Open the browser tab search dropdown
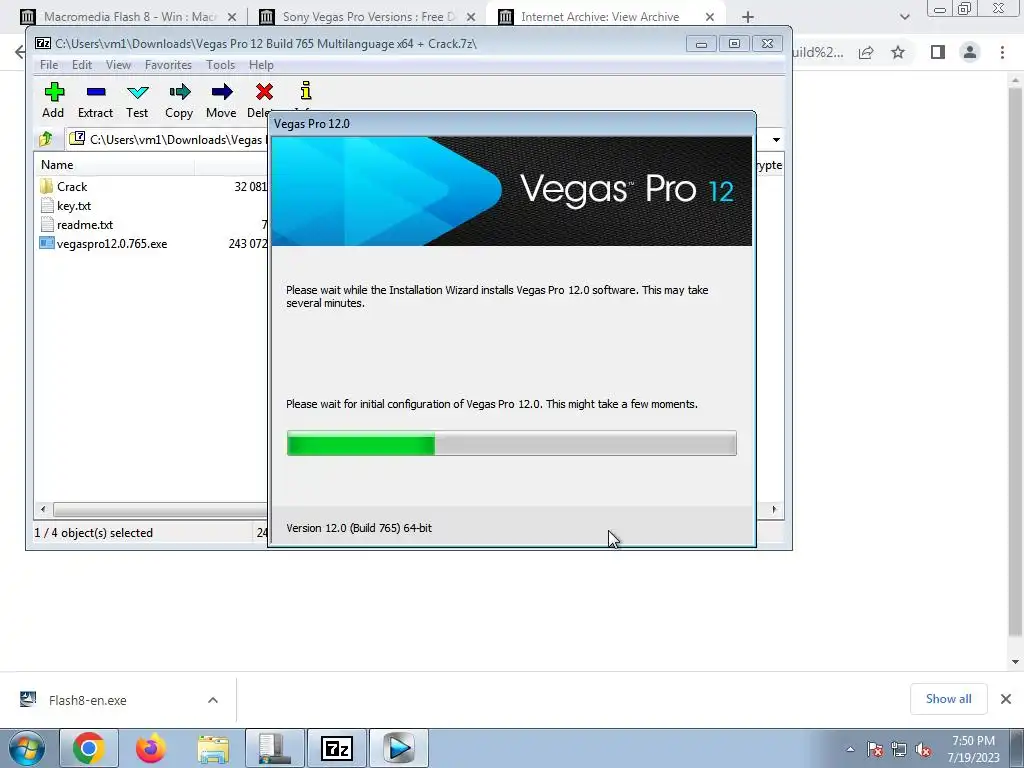The image size is (1024, 768). click(x=904, y=17)
